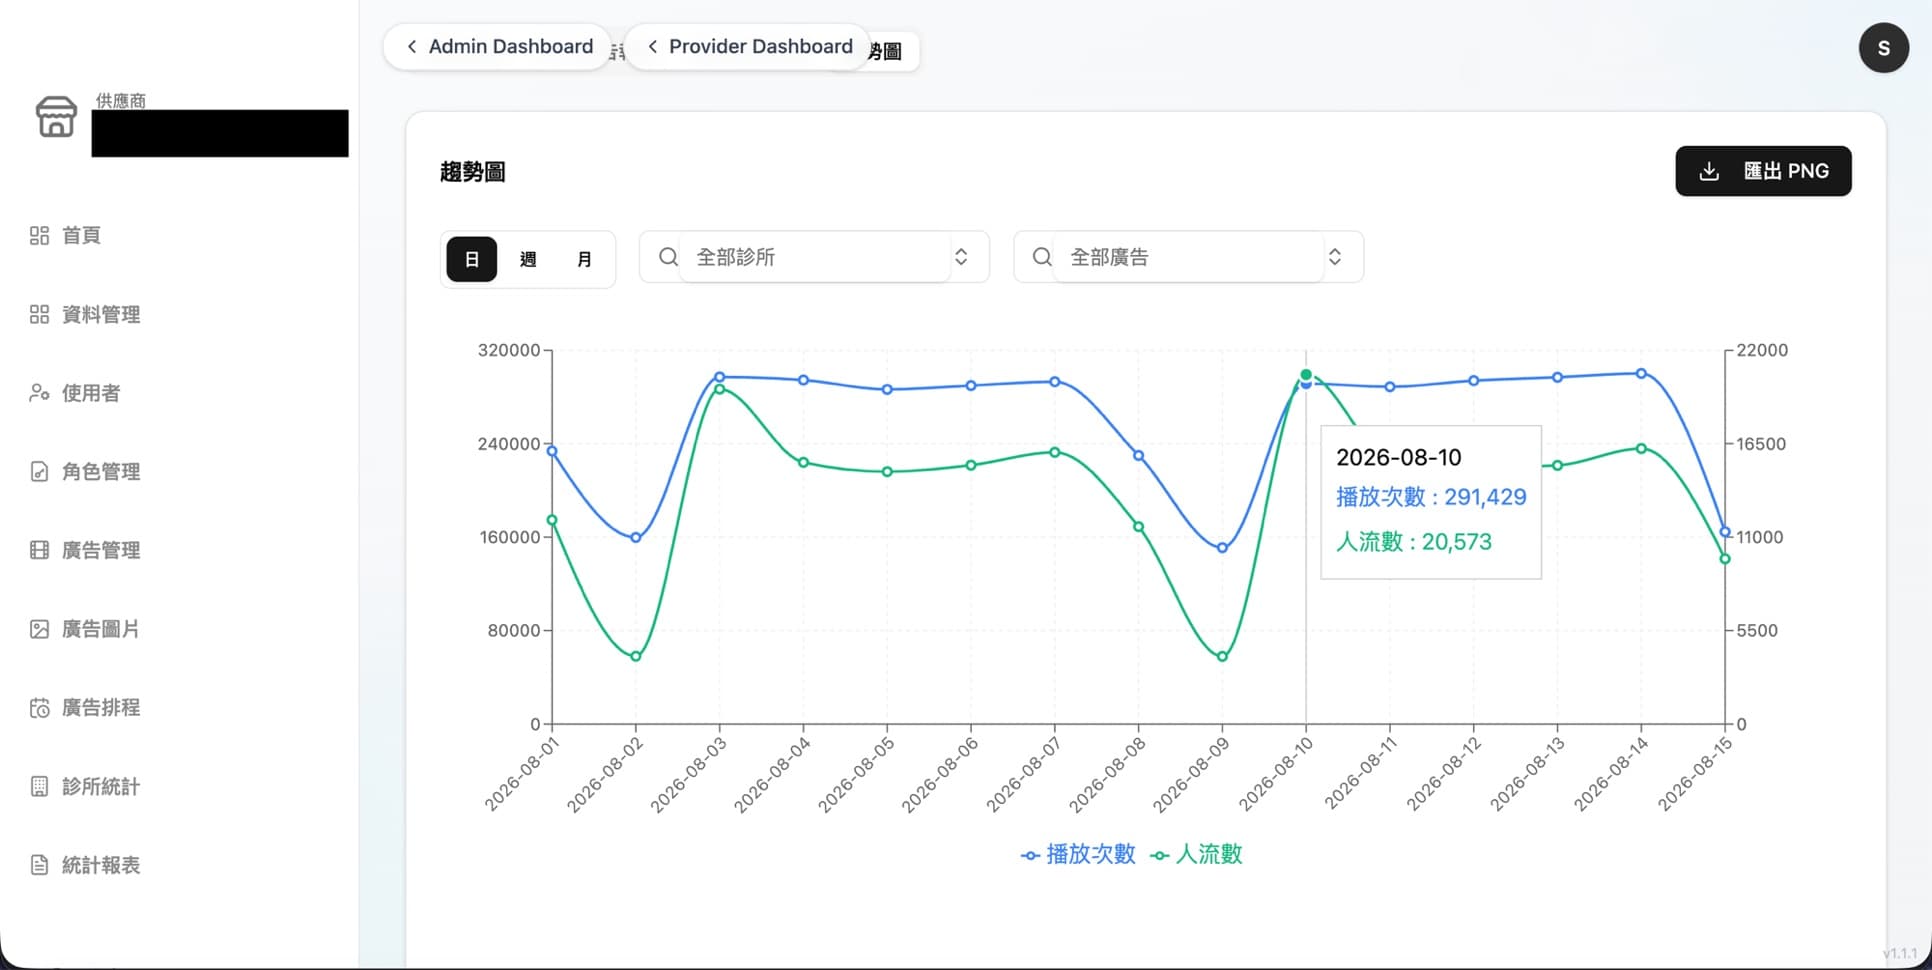The image size is (1932, 970).
Task: Click the 廣告圖片 image icon
Action: [x=39, y=629]
